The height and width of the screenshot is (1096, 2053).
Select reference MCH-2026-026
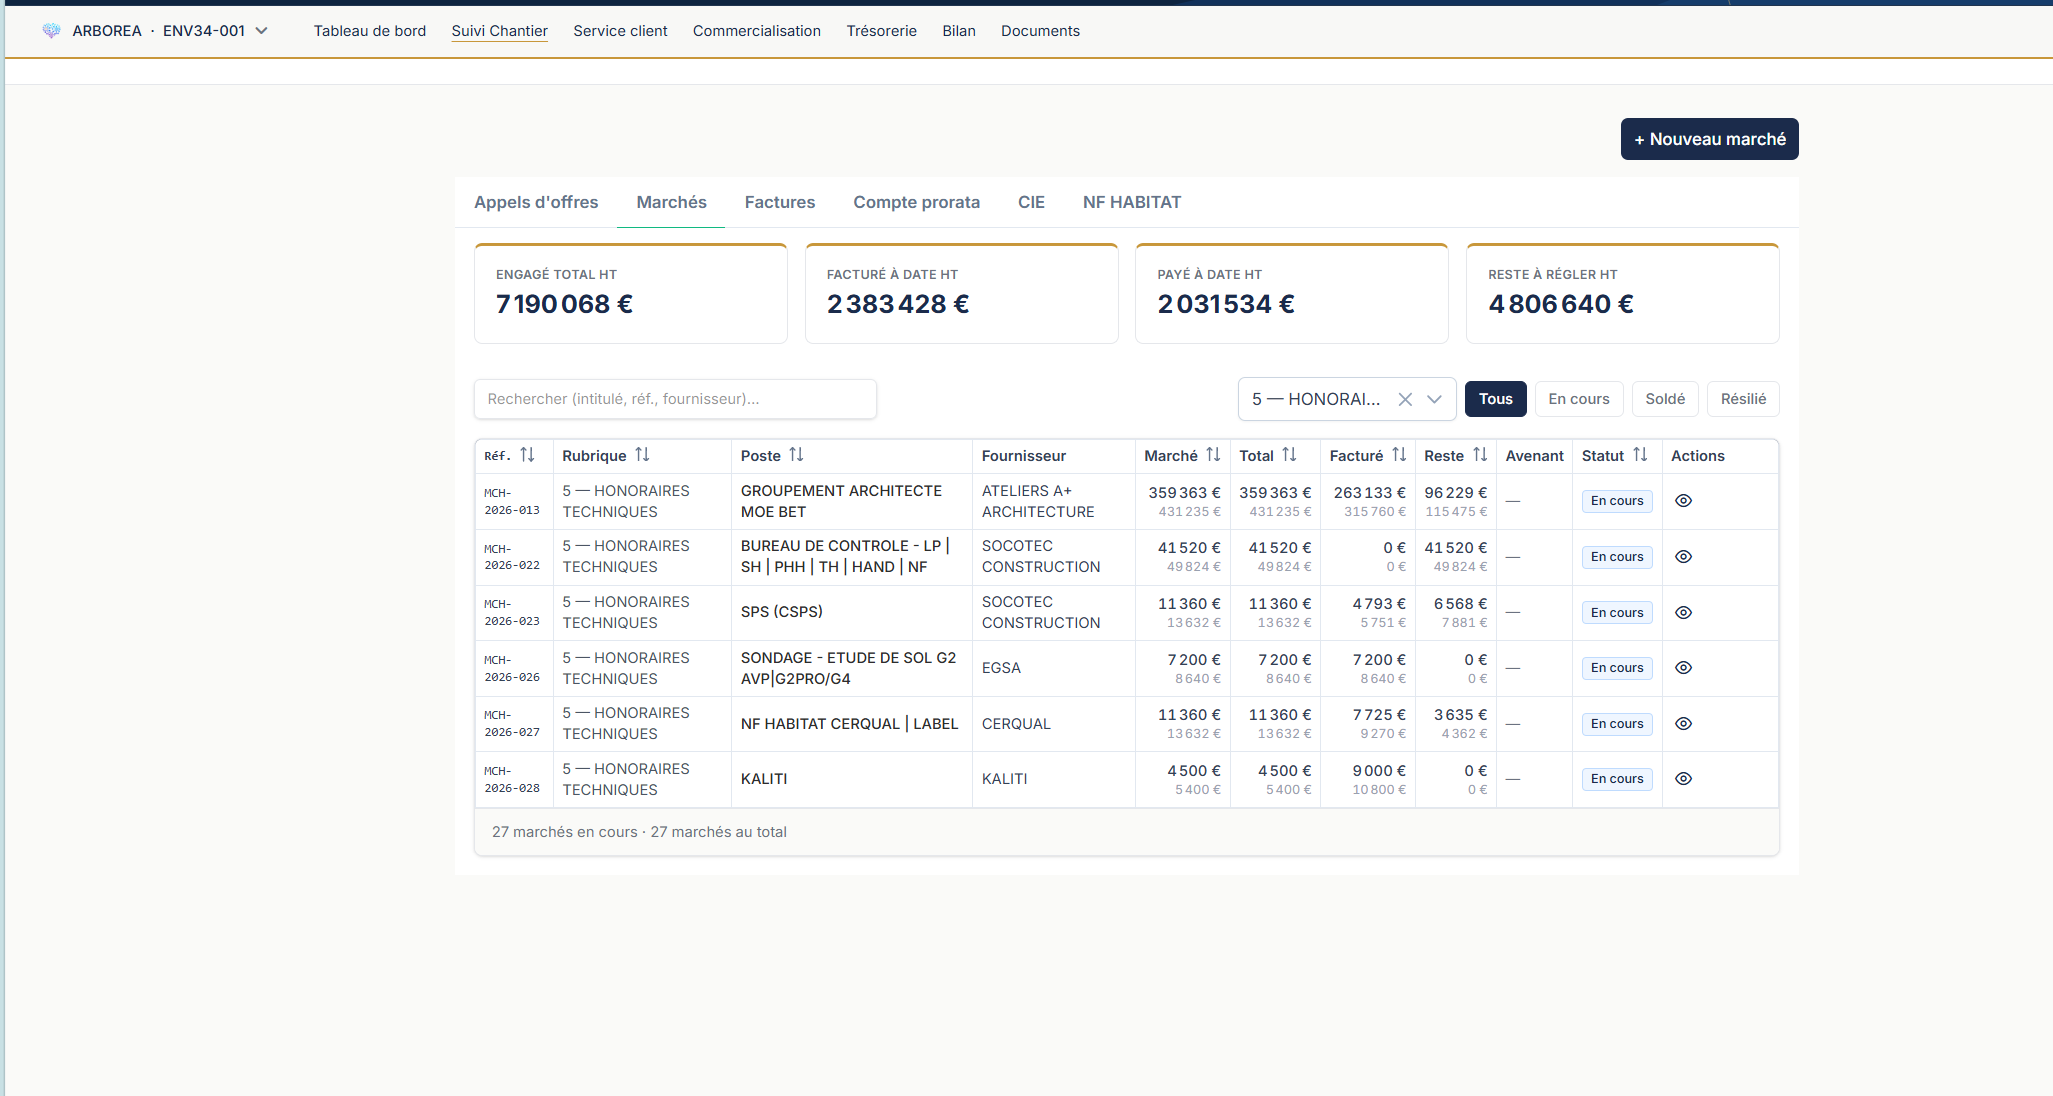[x=512, y=668]
